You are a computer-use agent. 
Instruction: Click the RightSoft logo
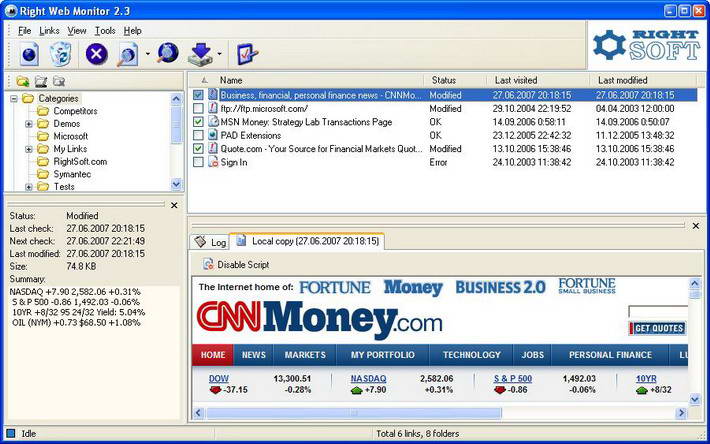647,45
